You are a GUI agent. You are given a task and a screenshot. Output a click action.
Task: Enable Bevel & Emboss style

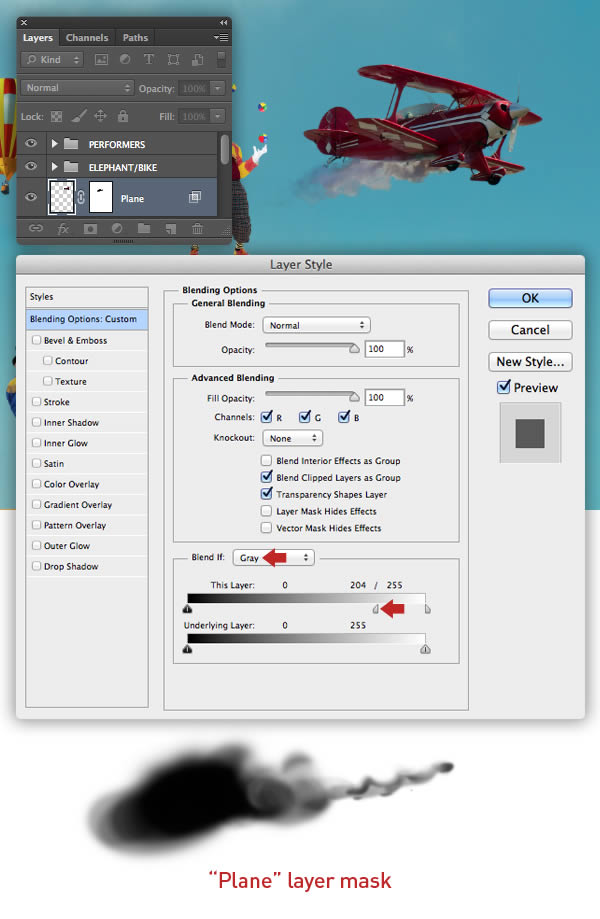tap(36, 340)
